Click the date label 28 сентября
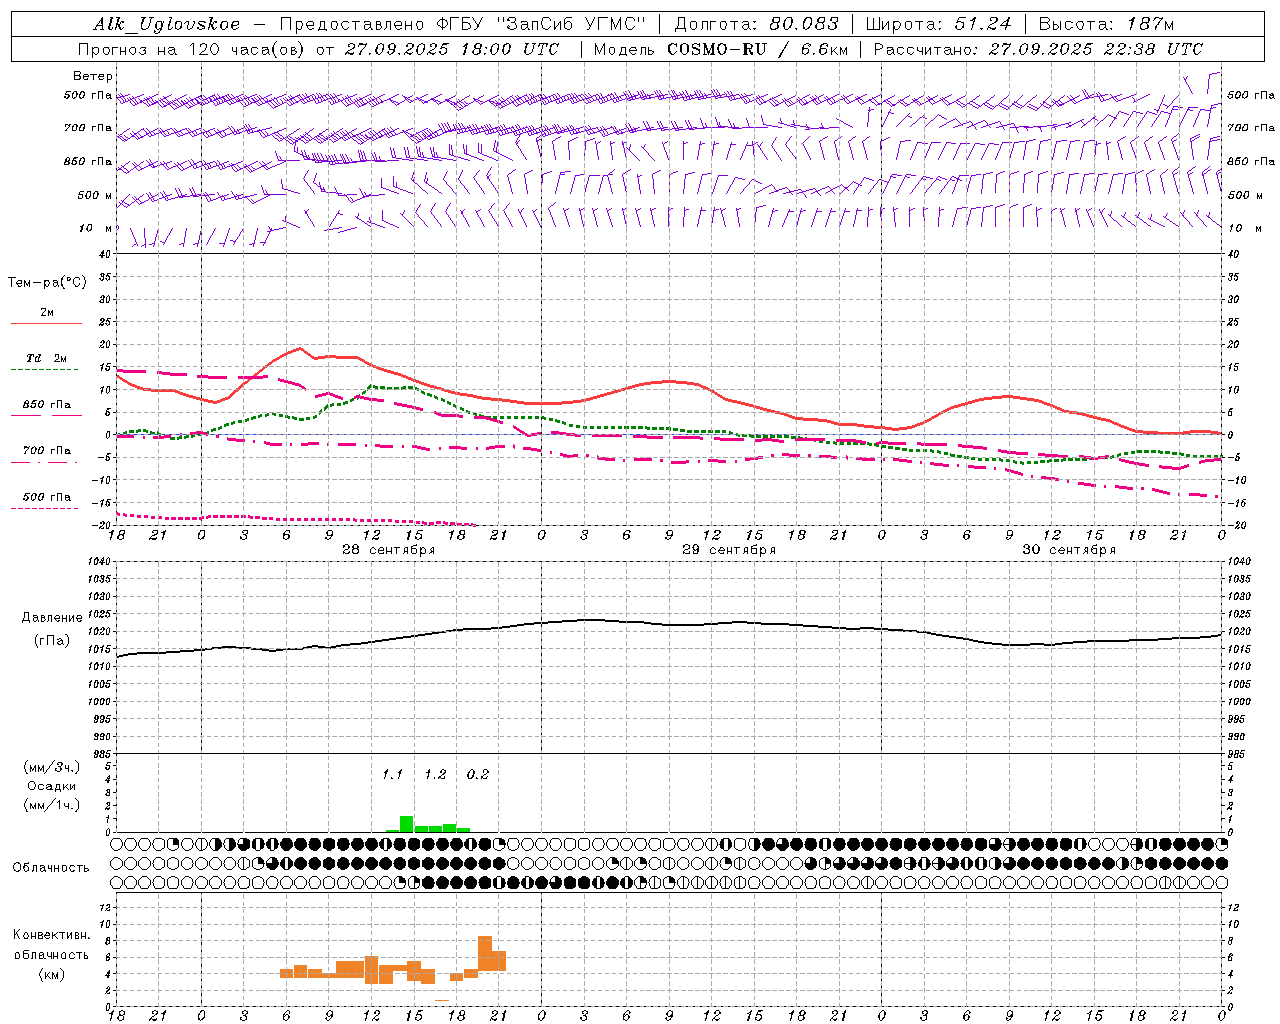This screenshot has width=1280, height=1024. (388, 550)
